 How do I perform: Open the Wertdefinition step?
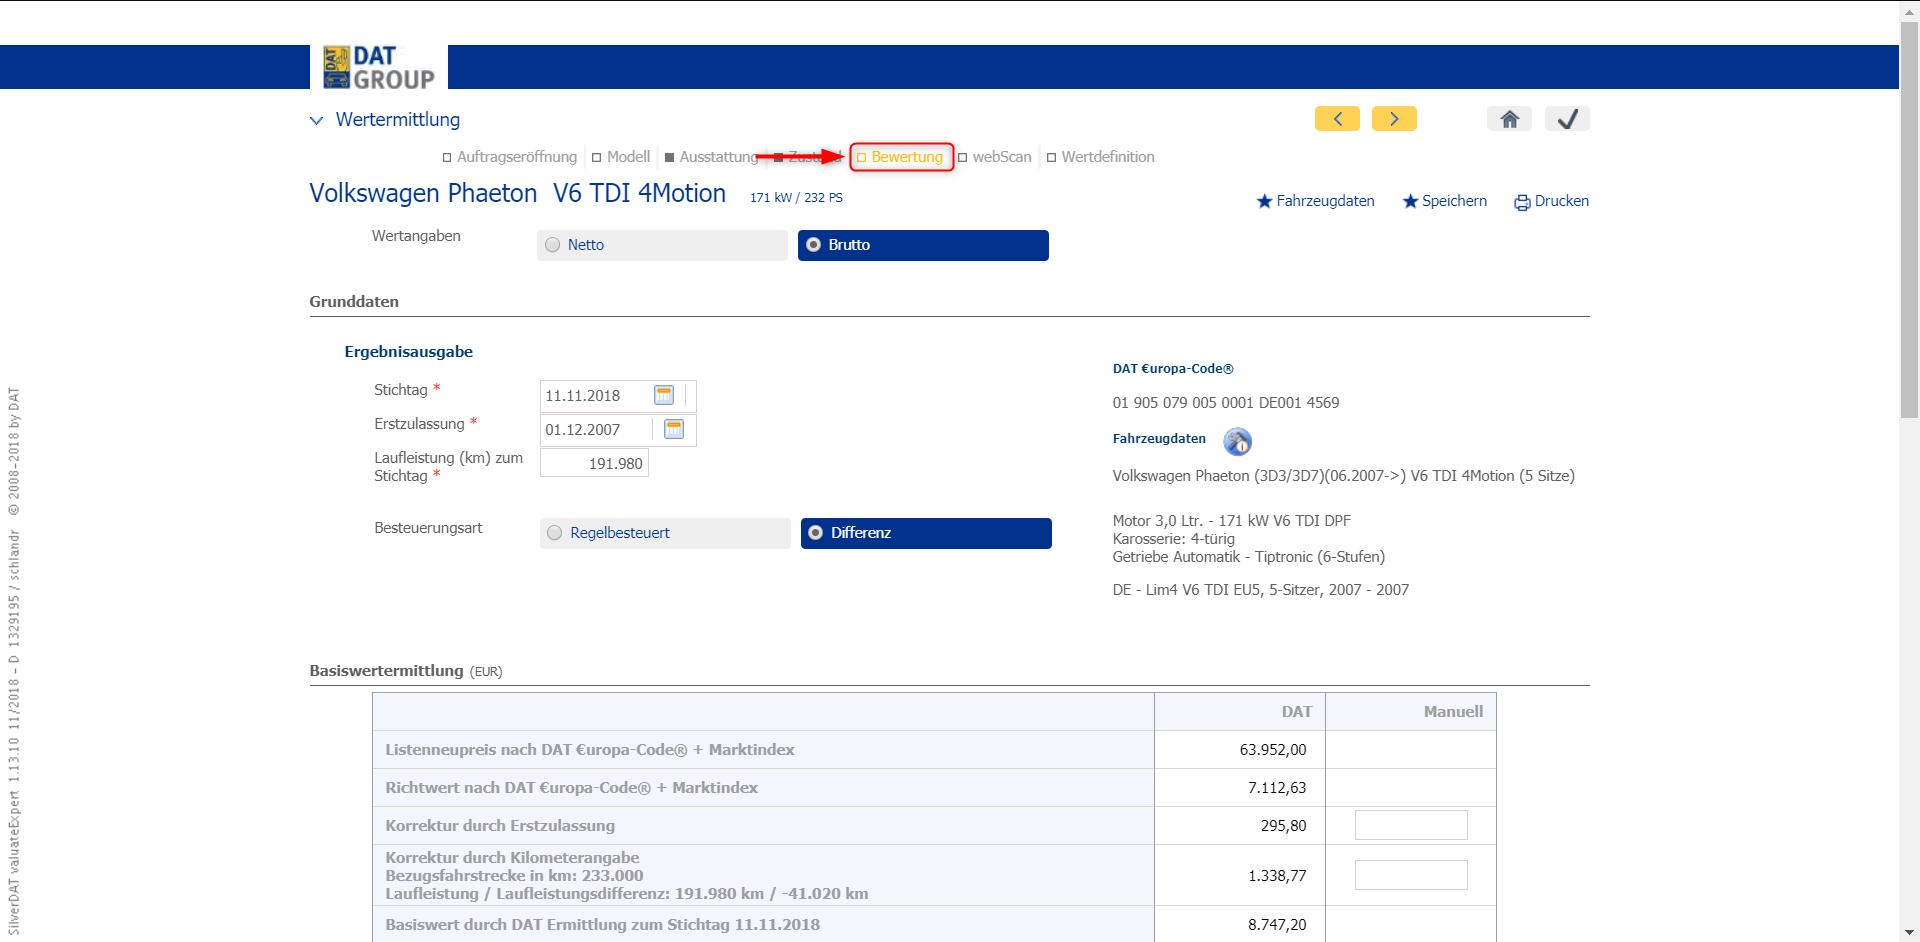click(x=1101, y=157)
